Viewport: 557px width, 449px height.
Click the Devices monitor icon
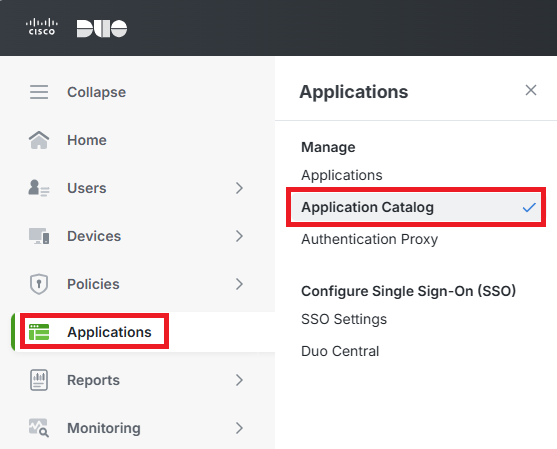coord(39,236)
